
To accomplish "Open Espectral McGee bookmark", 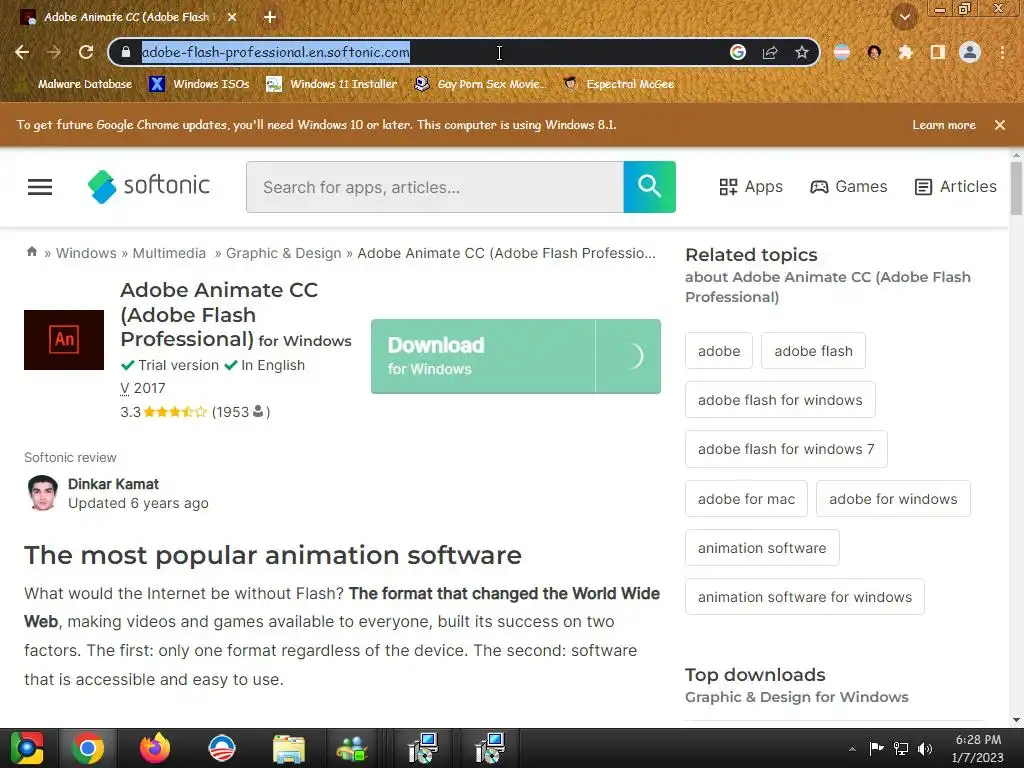I will (619, 84).
